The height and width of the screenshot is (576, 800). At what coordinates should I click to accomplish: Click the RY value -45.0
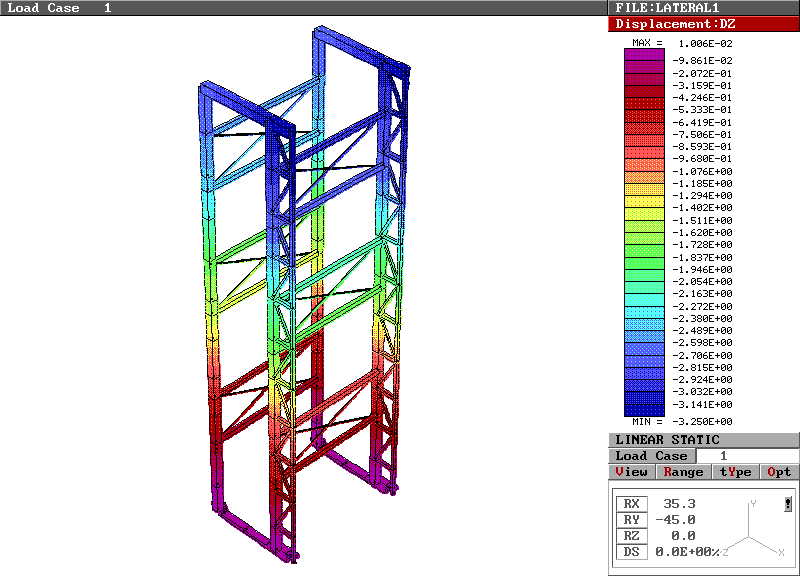pos(676,520)
